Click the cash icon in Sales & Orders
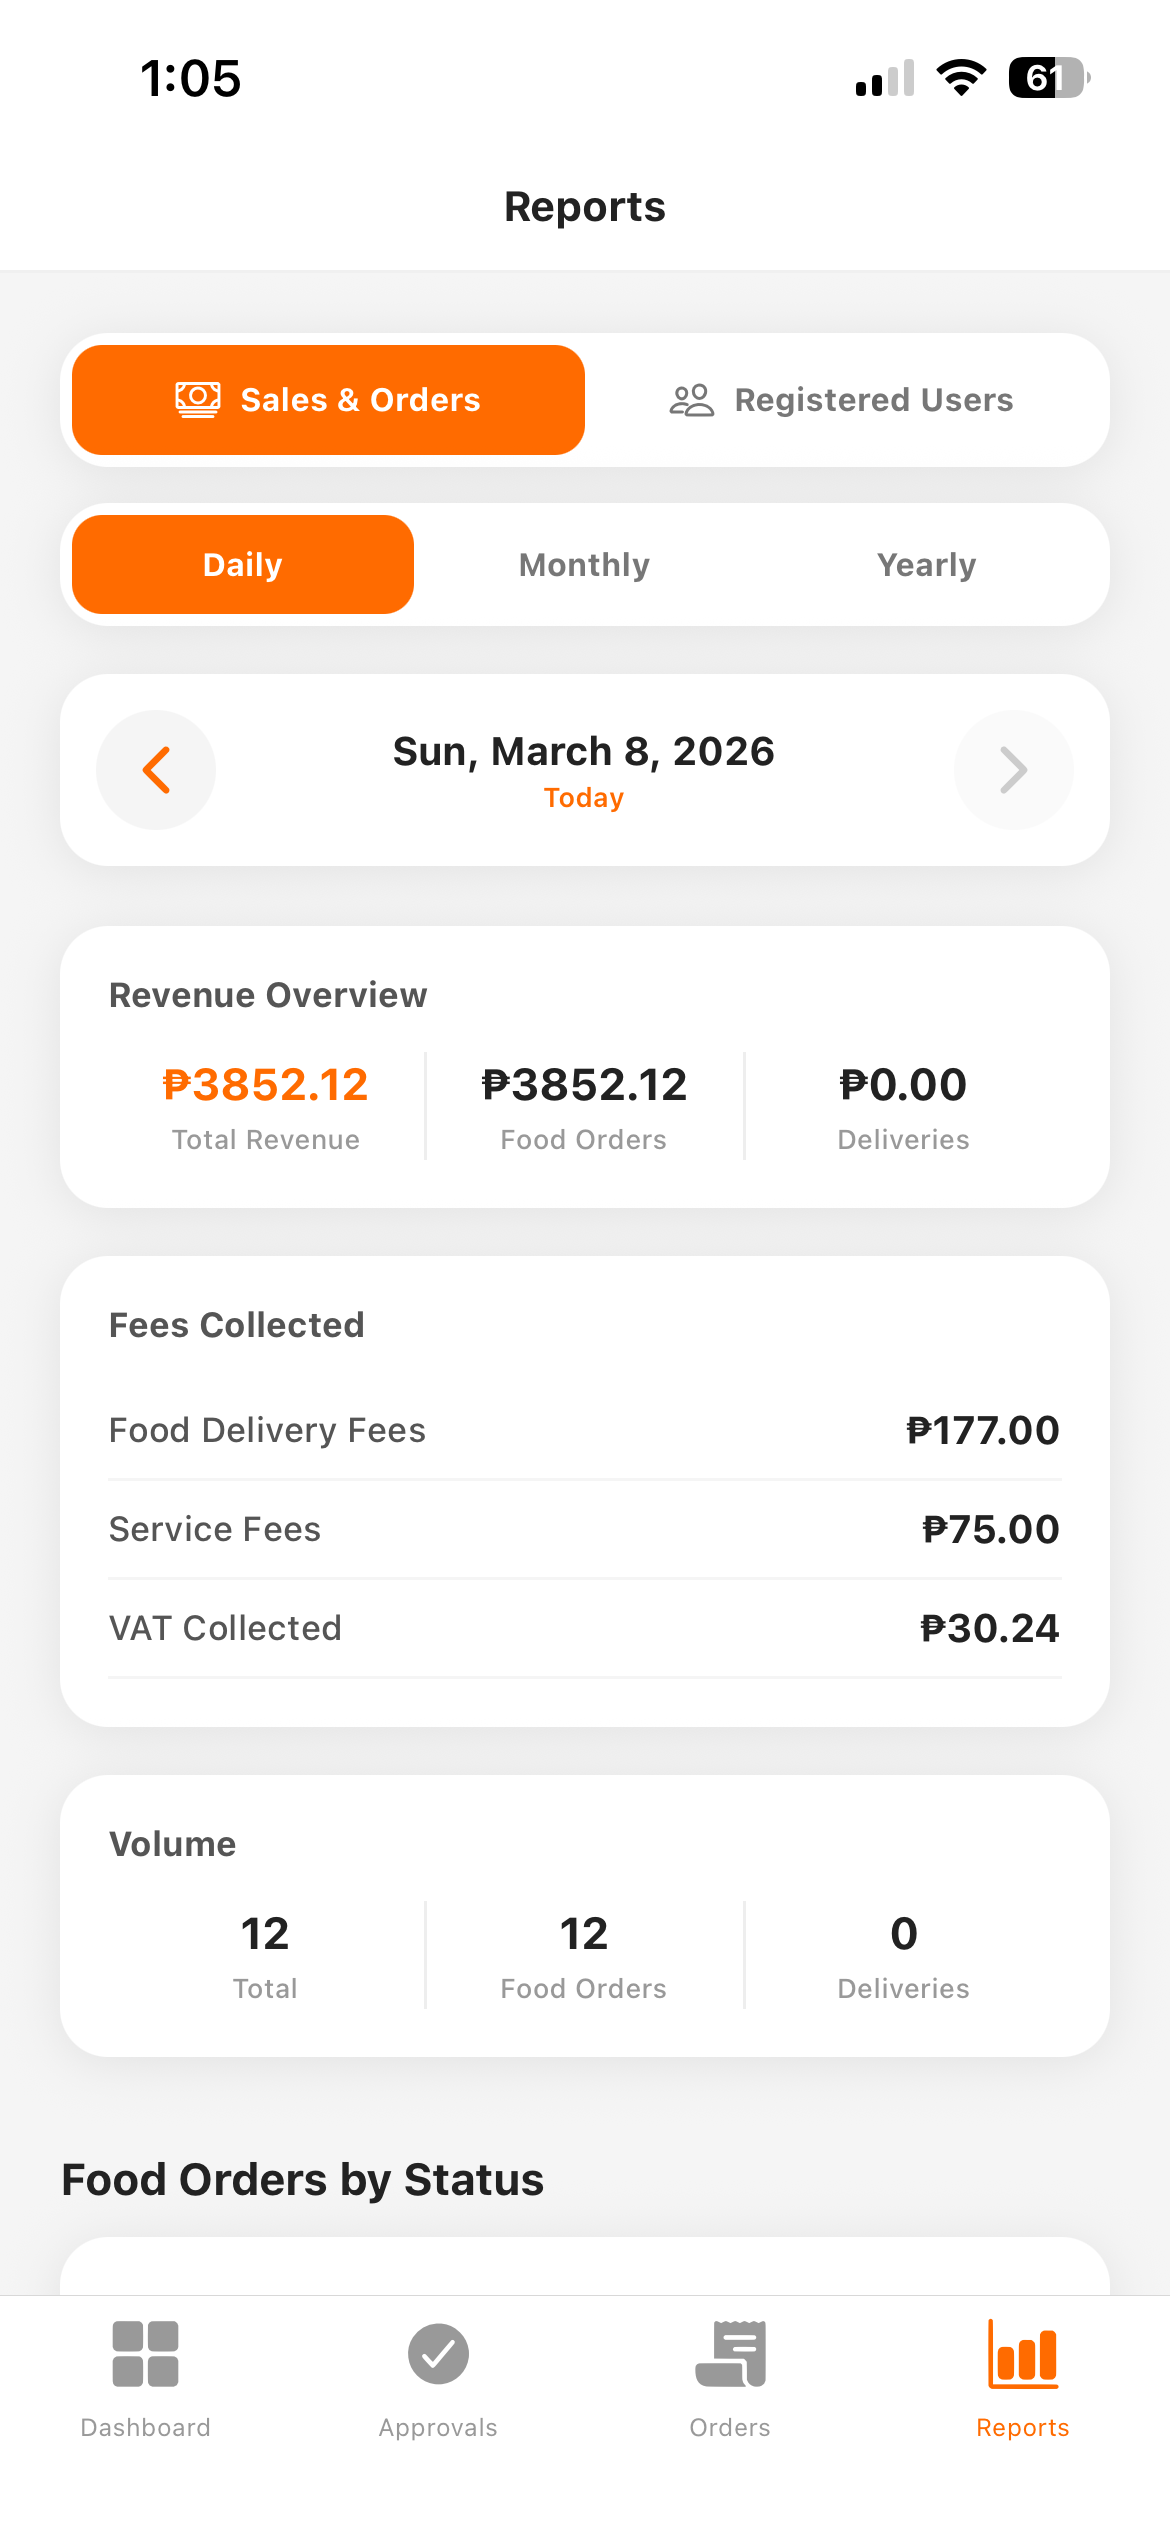The width and height of the screenshot is (1170, 2532). pos(198,400)
